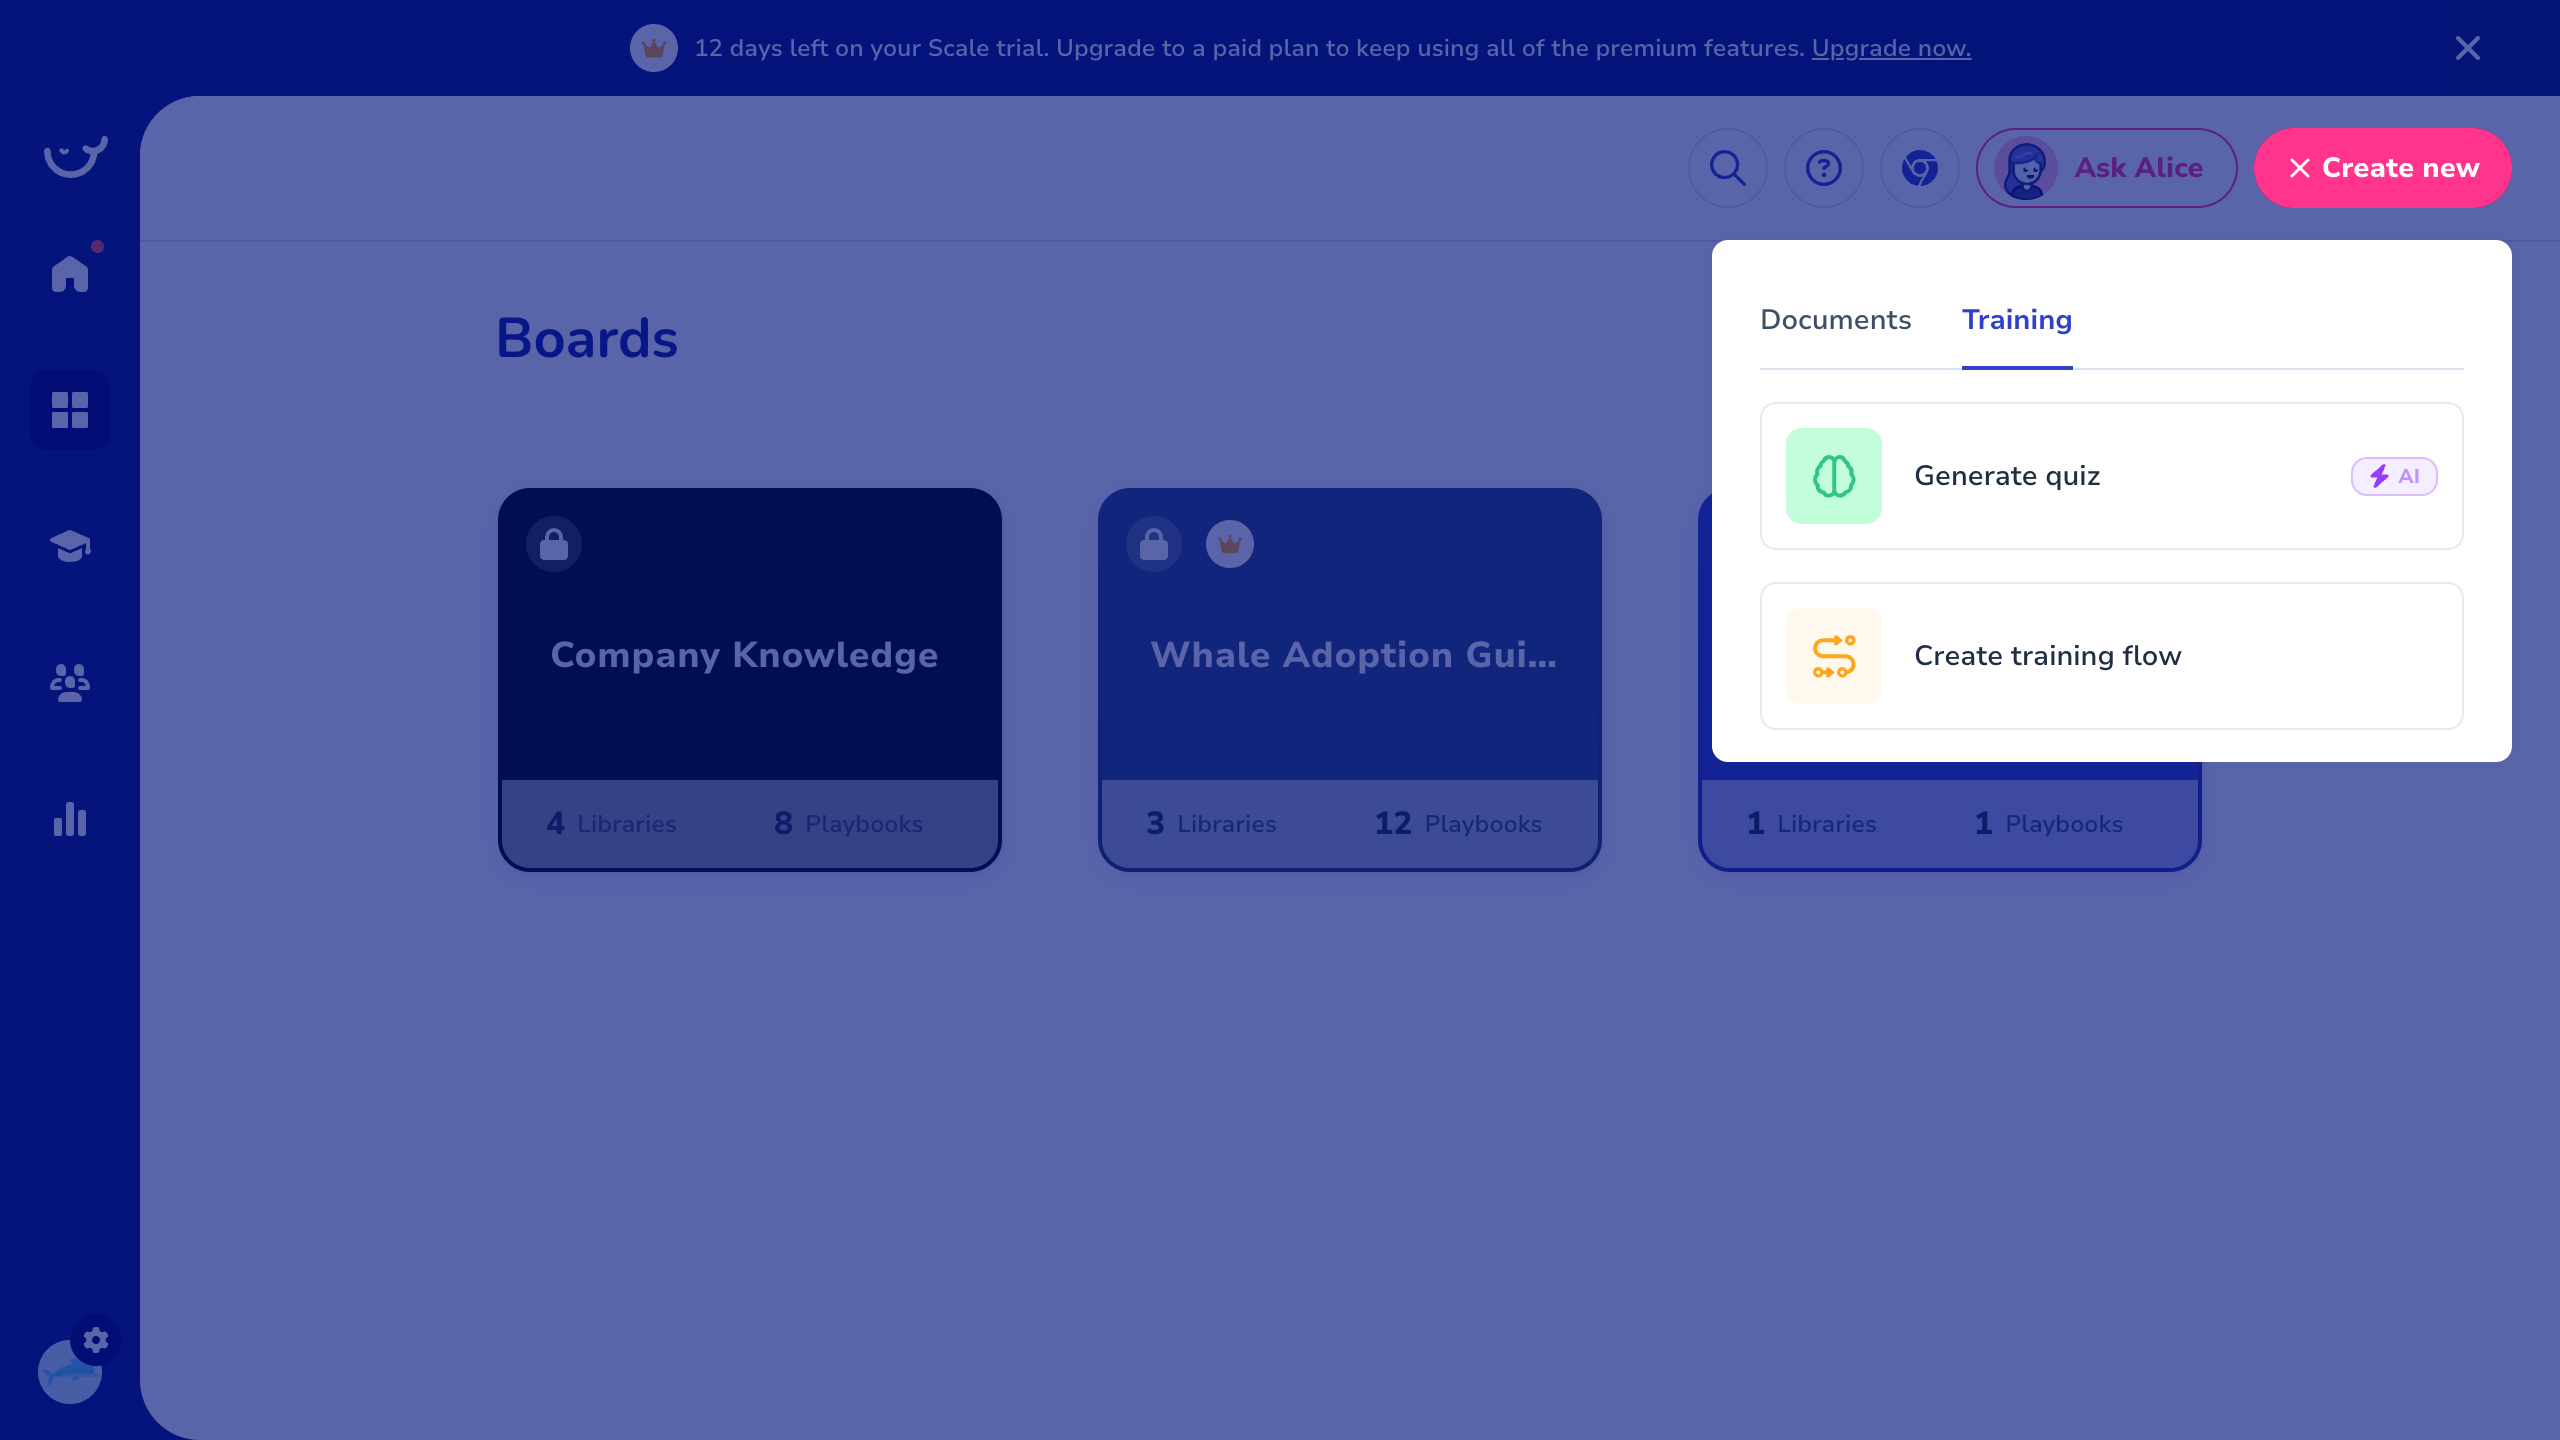
Task: Click the Chrome extension icon
Action: [1919, 168]
